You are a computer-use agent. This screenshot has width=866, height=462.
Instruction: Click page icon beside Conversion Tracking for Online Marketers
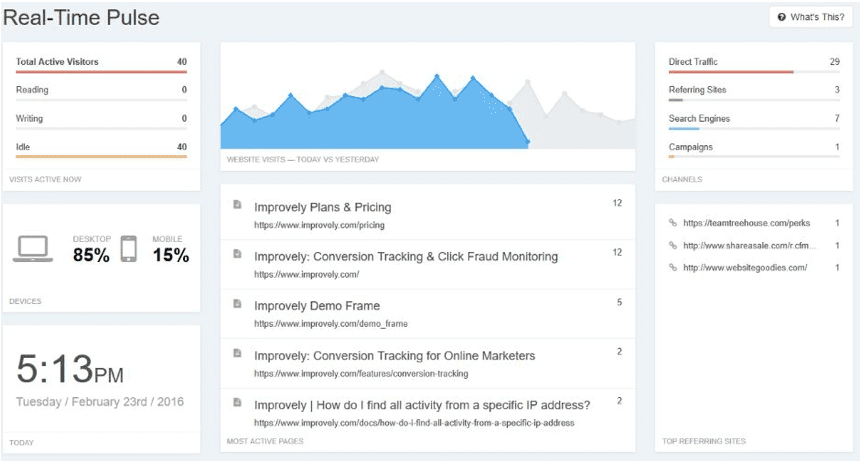point(237,353)
